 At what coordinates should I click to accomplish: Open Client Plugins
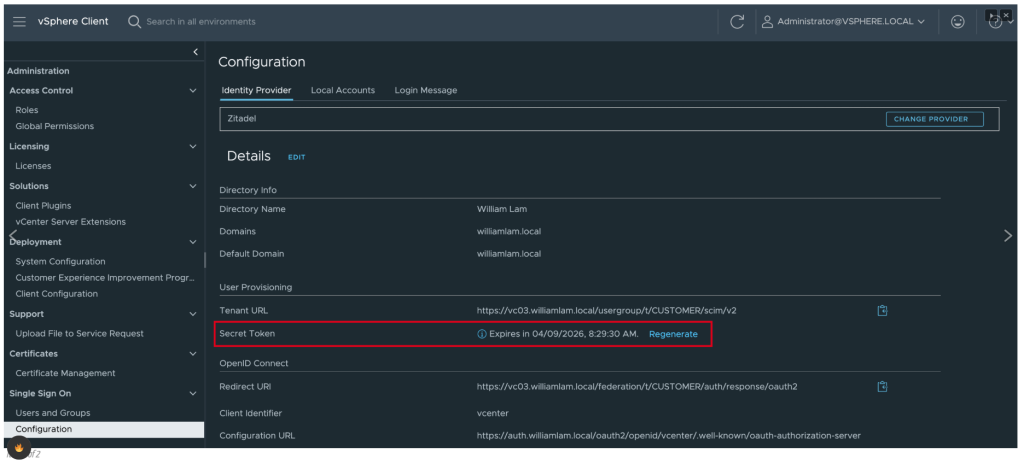pyautogui.click(x=43, y=206)
